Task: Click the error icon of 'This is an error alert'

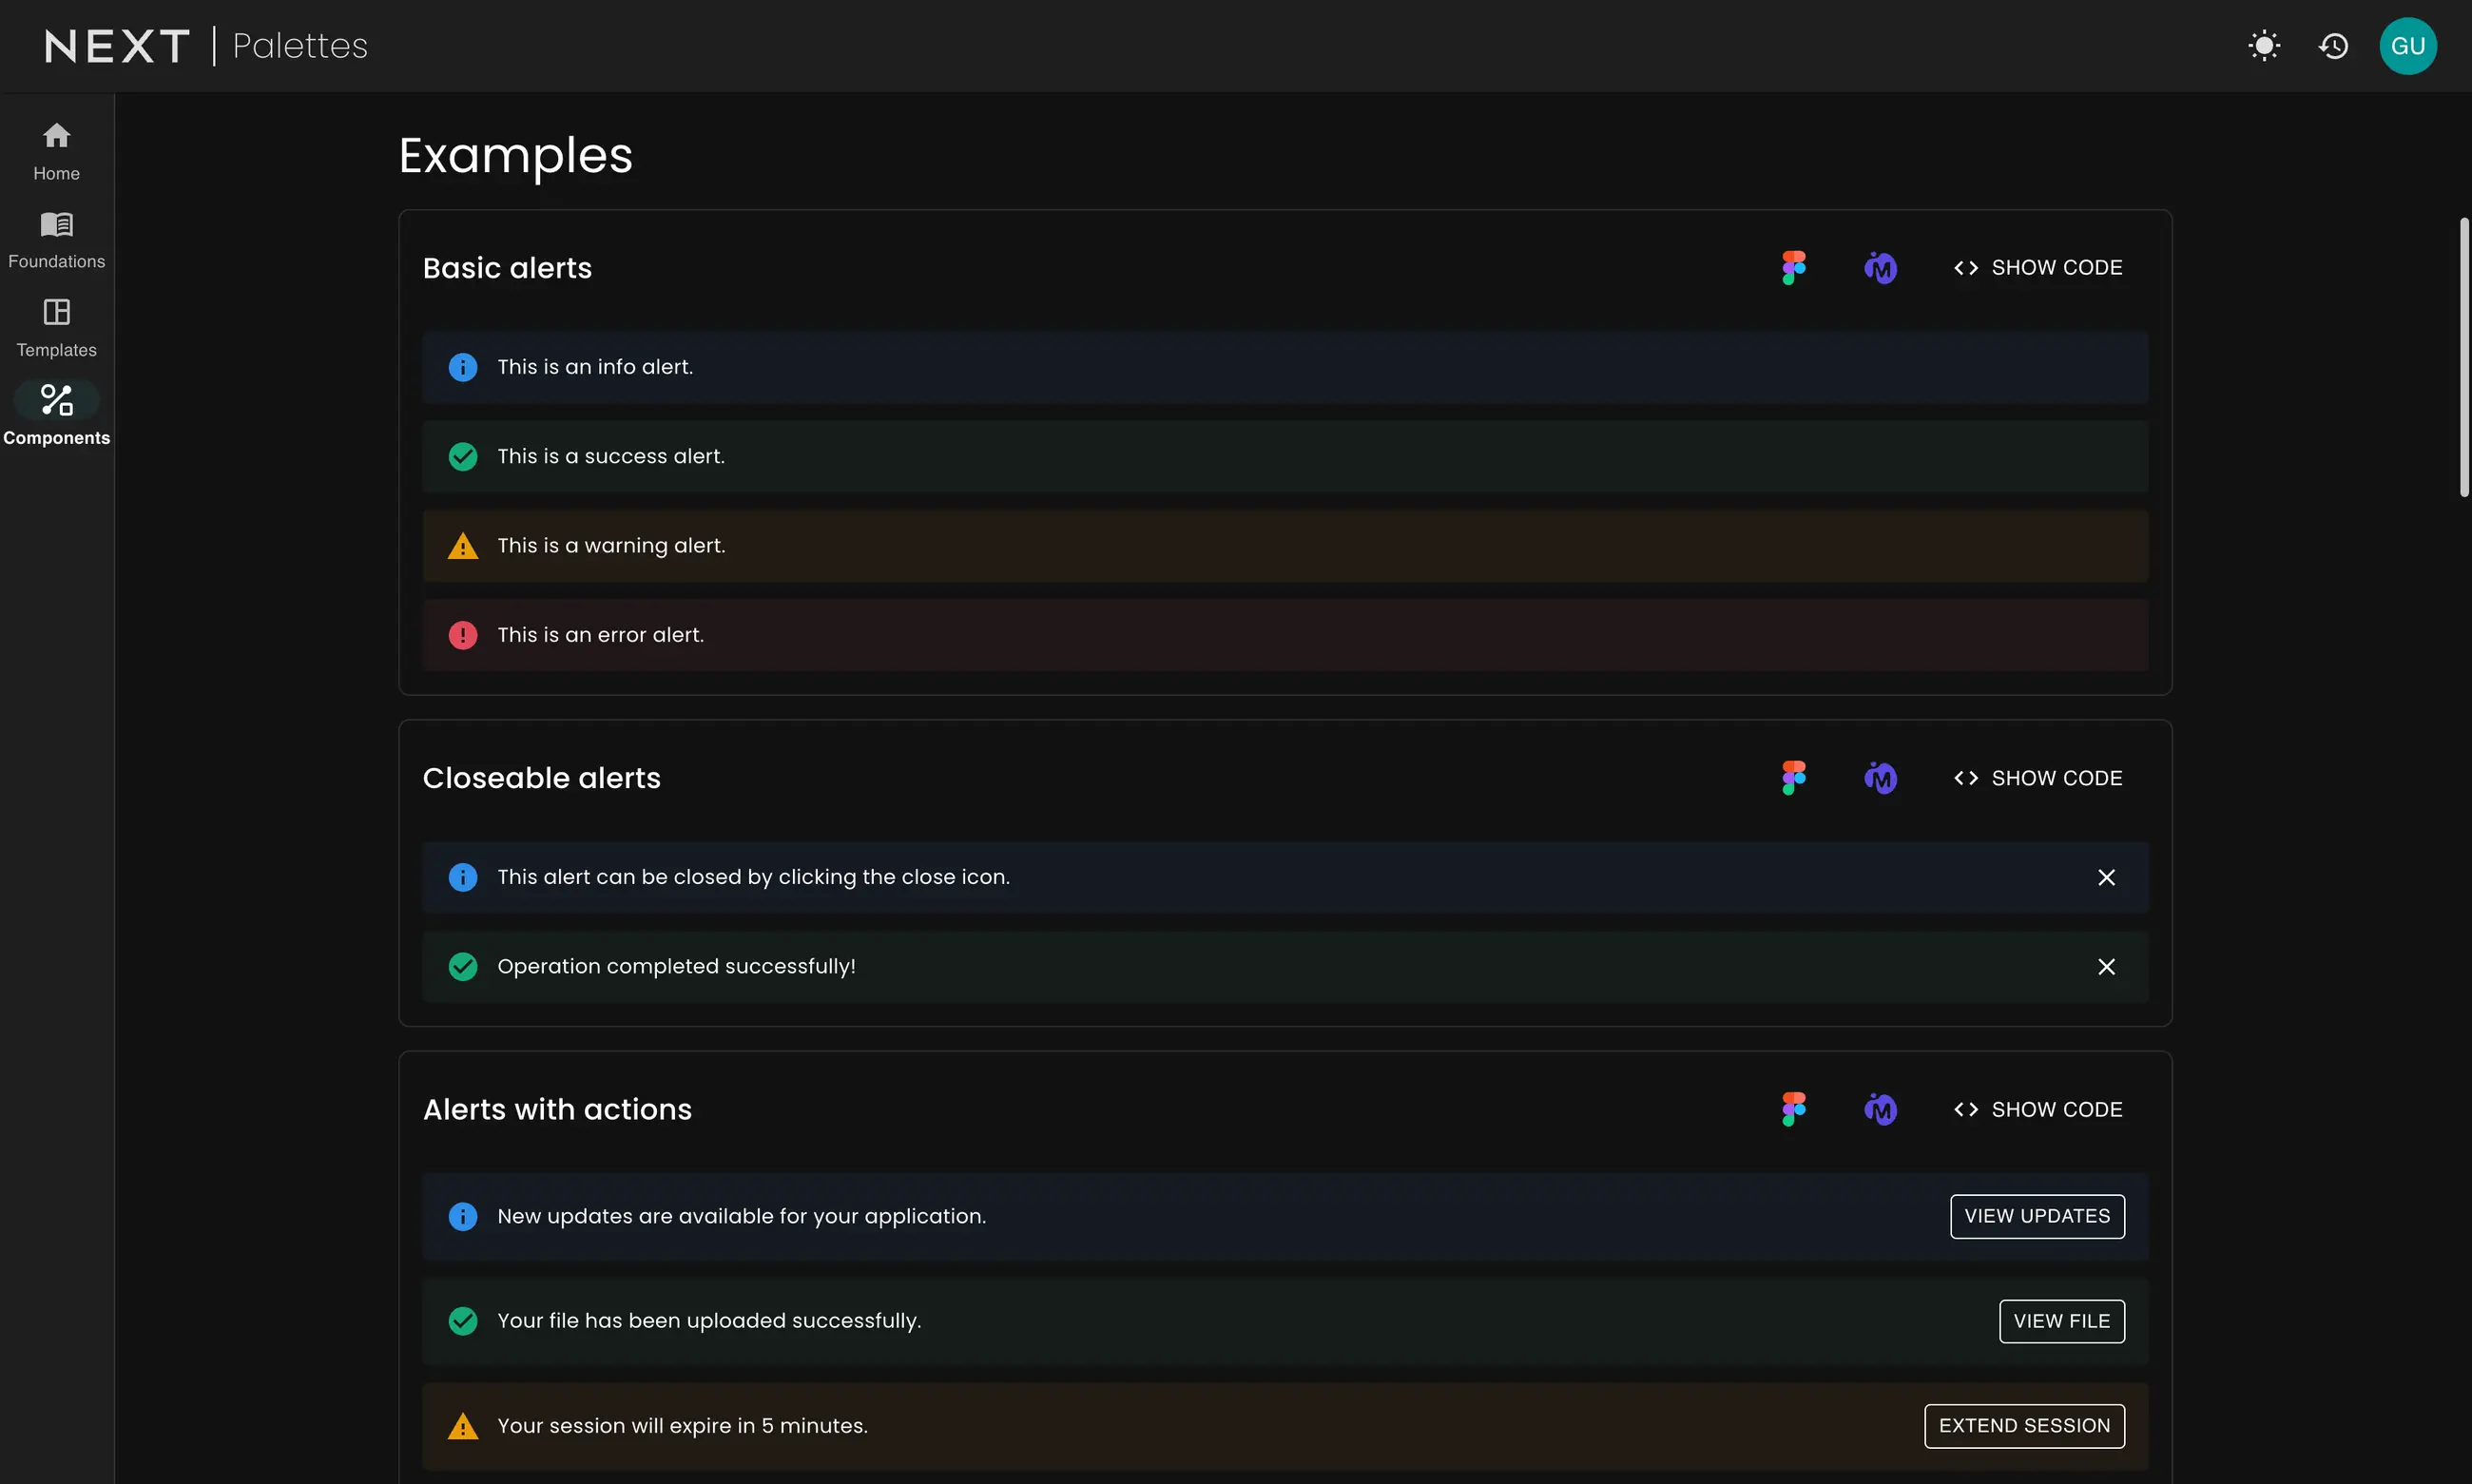Action: [x=463, y=635]
